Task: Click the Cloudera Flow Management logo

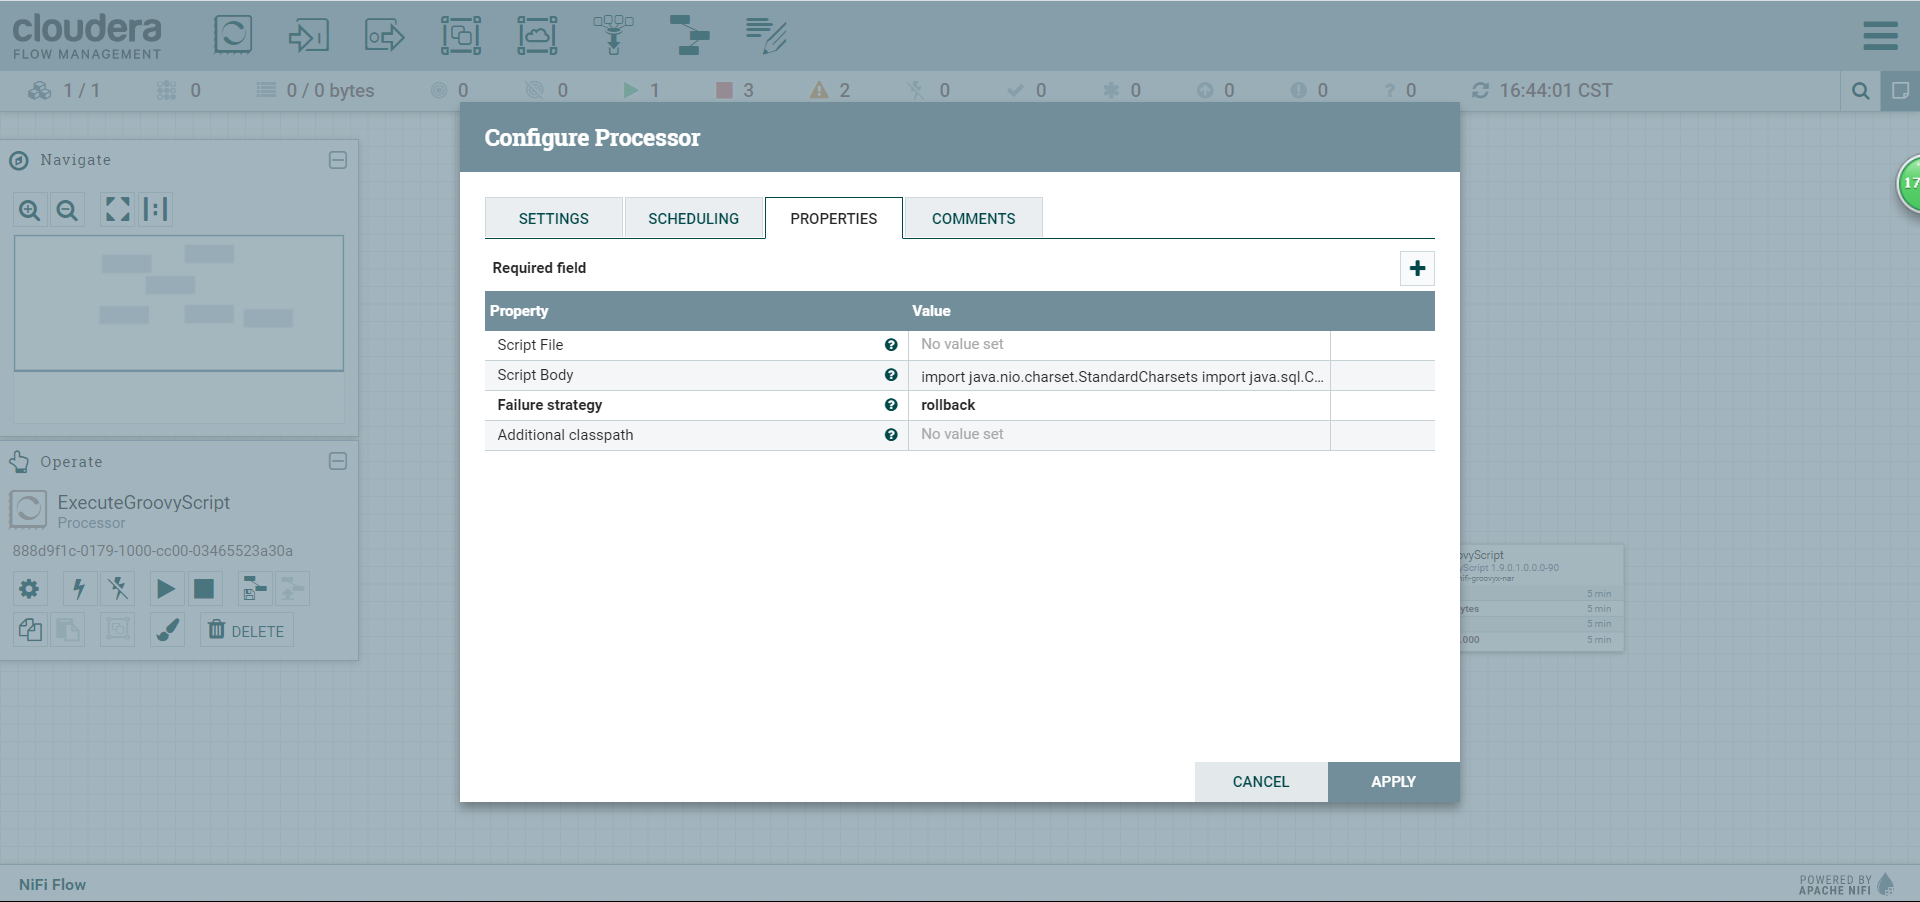Action: [x=87, y=37]
